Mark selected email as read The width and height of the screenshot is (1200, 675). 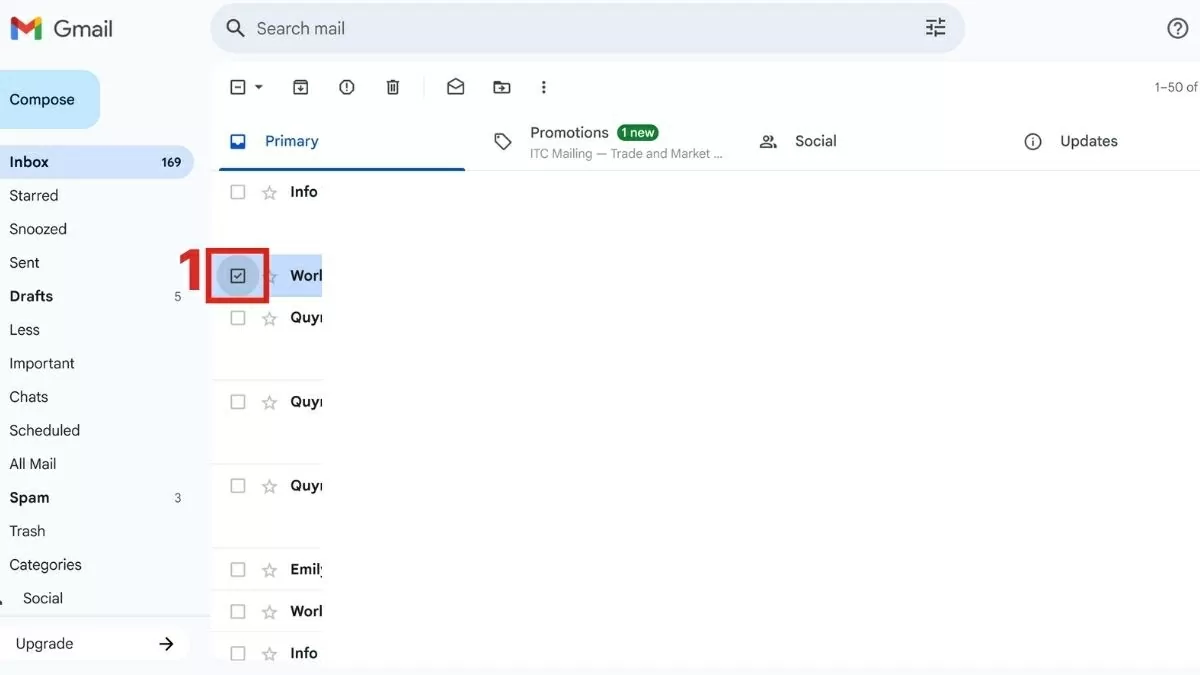(455, 87)
